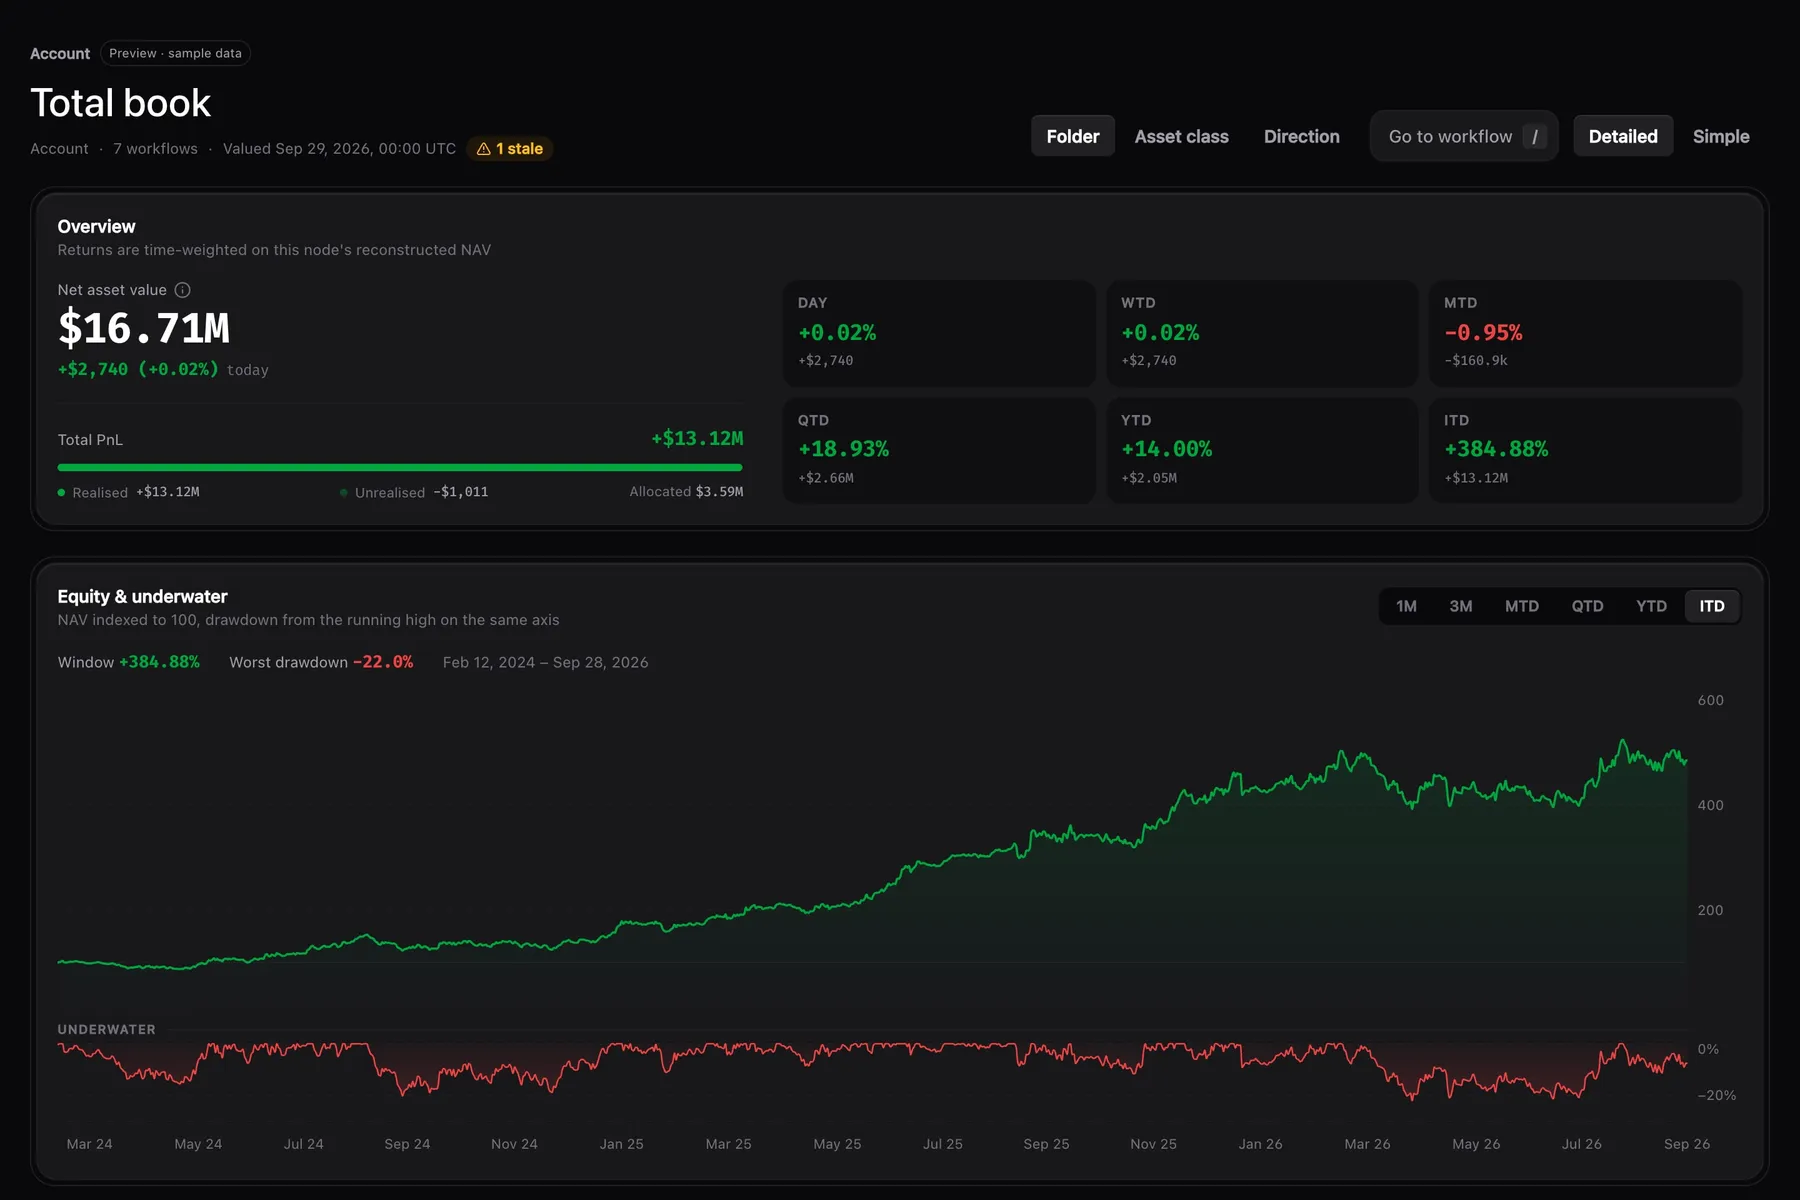Click the green Realised legend dot
The height and width of the screenshot is (1200, 1800).
[62, 493]
